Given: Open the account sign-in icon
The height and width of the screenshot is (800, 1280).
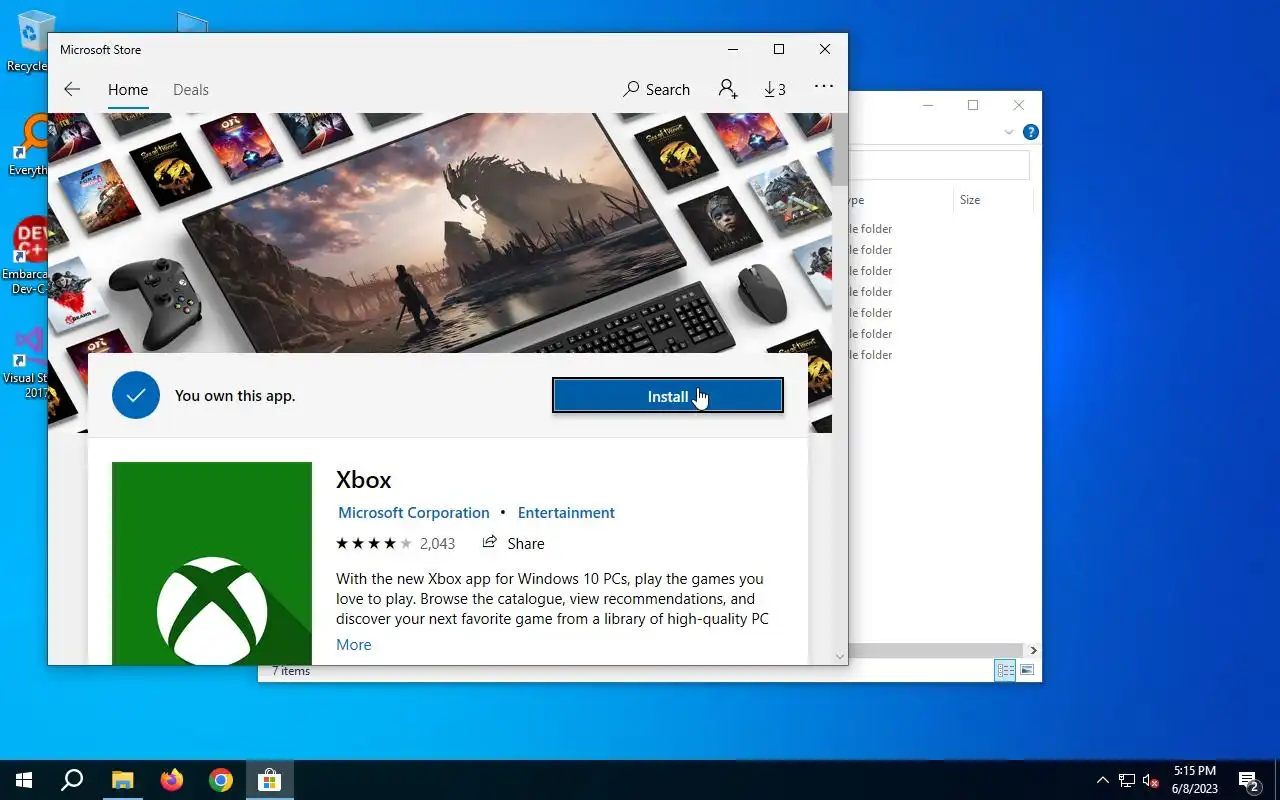Looking at the screenshot, I should point(728,89).
